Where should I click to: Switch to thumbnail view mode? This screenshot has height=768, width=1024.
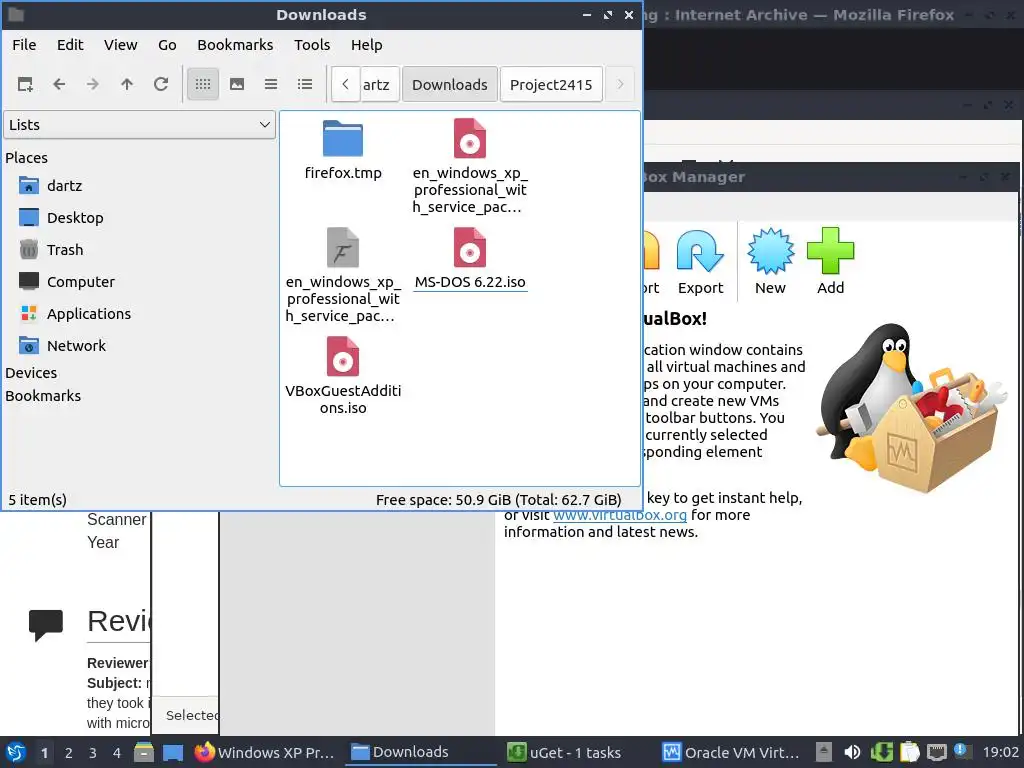click(237, 84)
